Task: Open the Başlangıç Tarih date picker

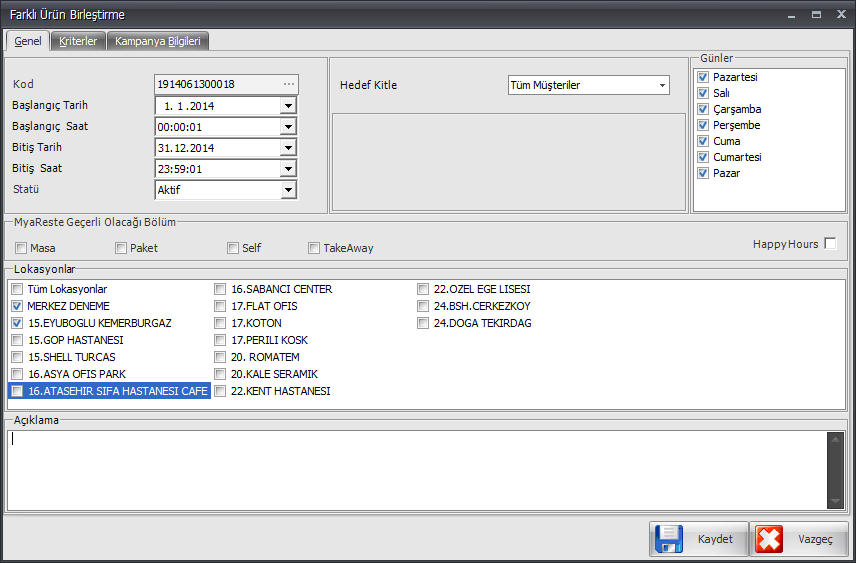Action: coord(288,106)
